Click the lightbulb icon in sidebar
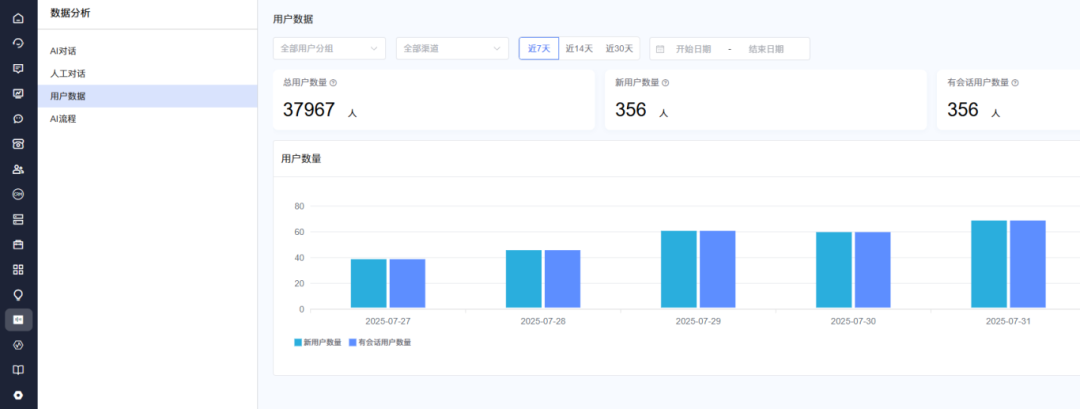 (18, 294)
